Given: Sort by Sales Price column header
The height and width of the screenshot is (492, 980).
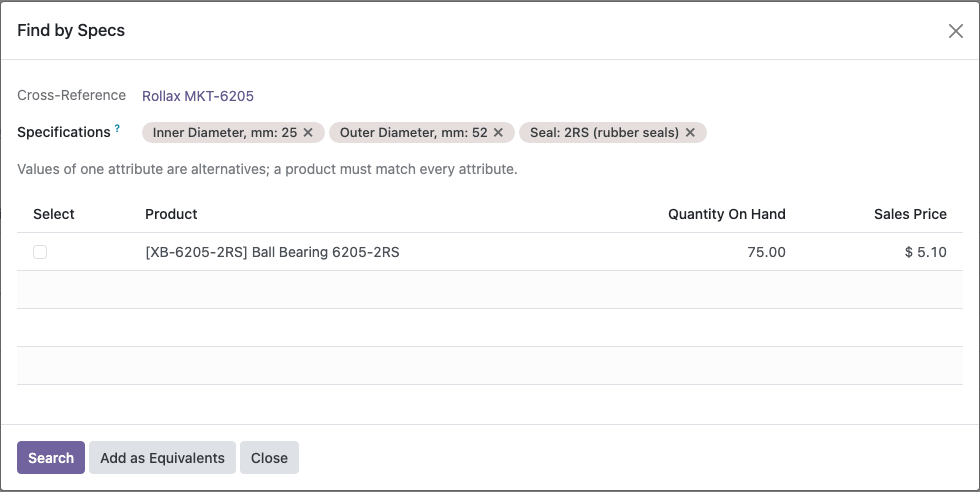Looking at the screenshot, I should tap(910, 214).
